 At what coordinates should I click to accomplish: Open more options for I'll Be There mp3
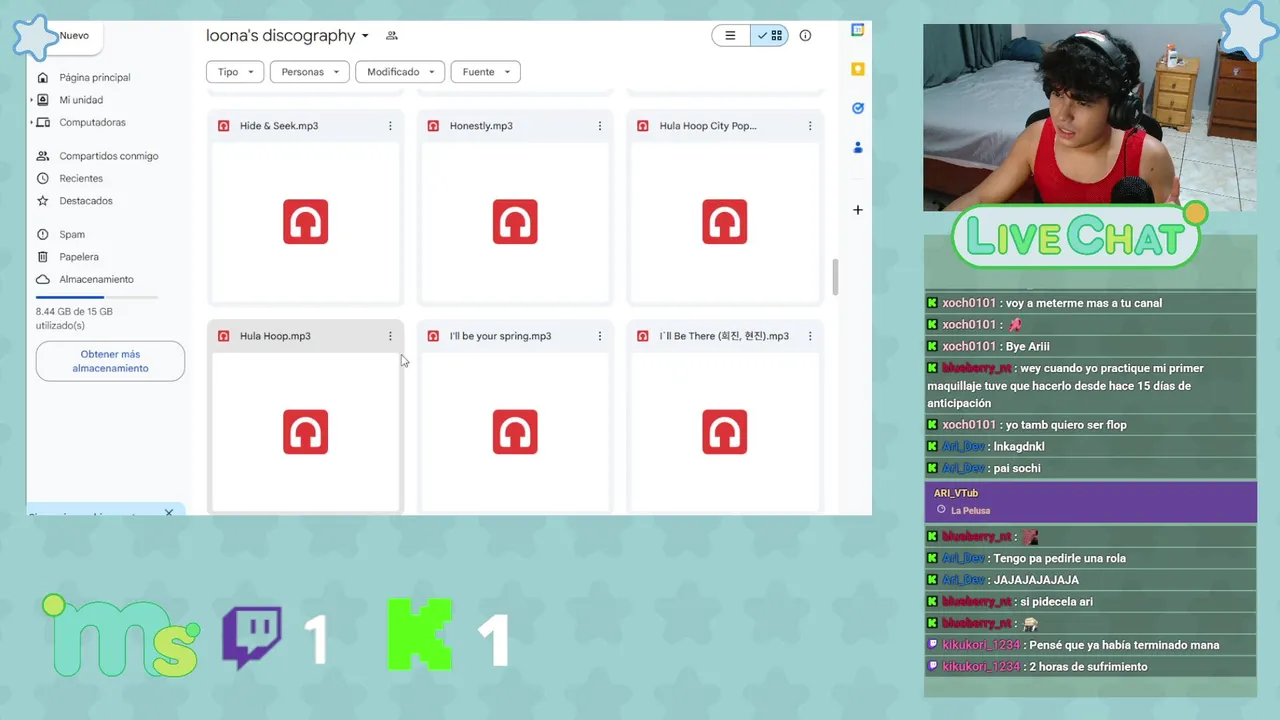pyautogui.click(x=810, y=336)
